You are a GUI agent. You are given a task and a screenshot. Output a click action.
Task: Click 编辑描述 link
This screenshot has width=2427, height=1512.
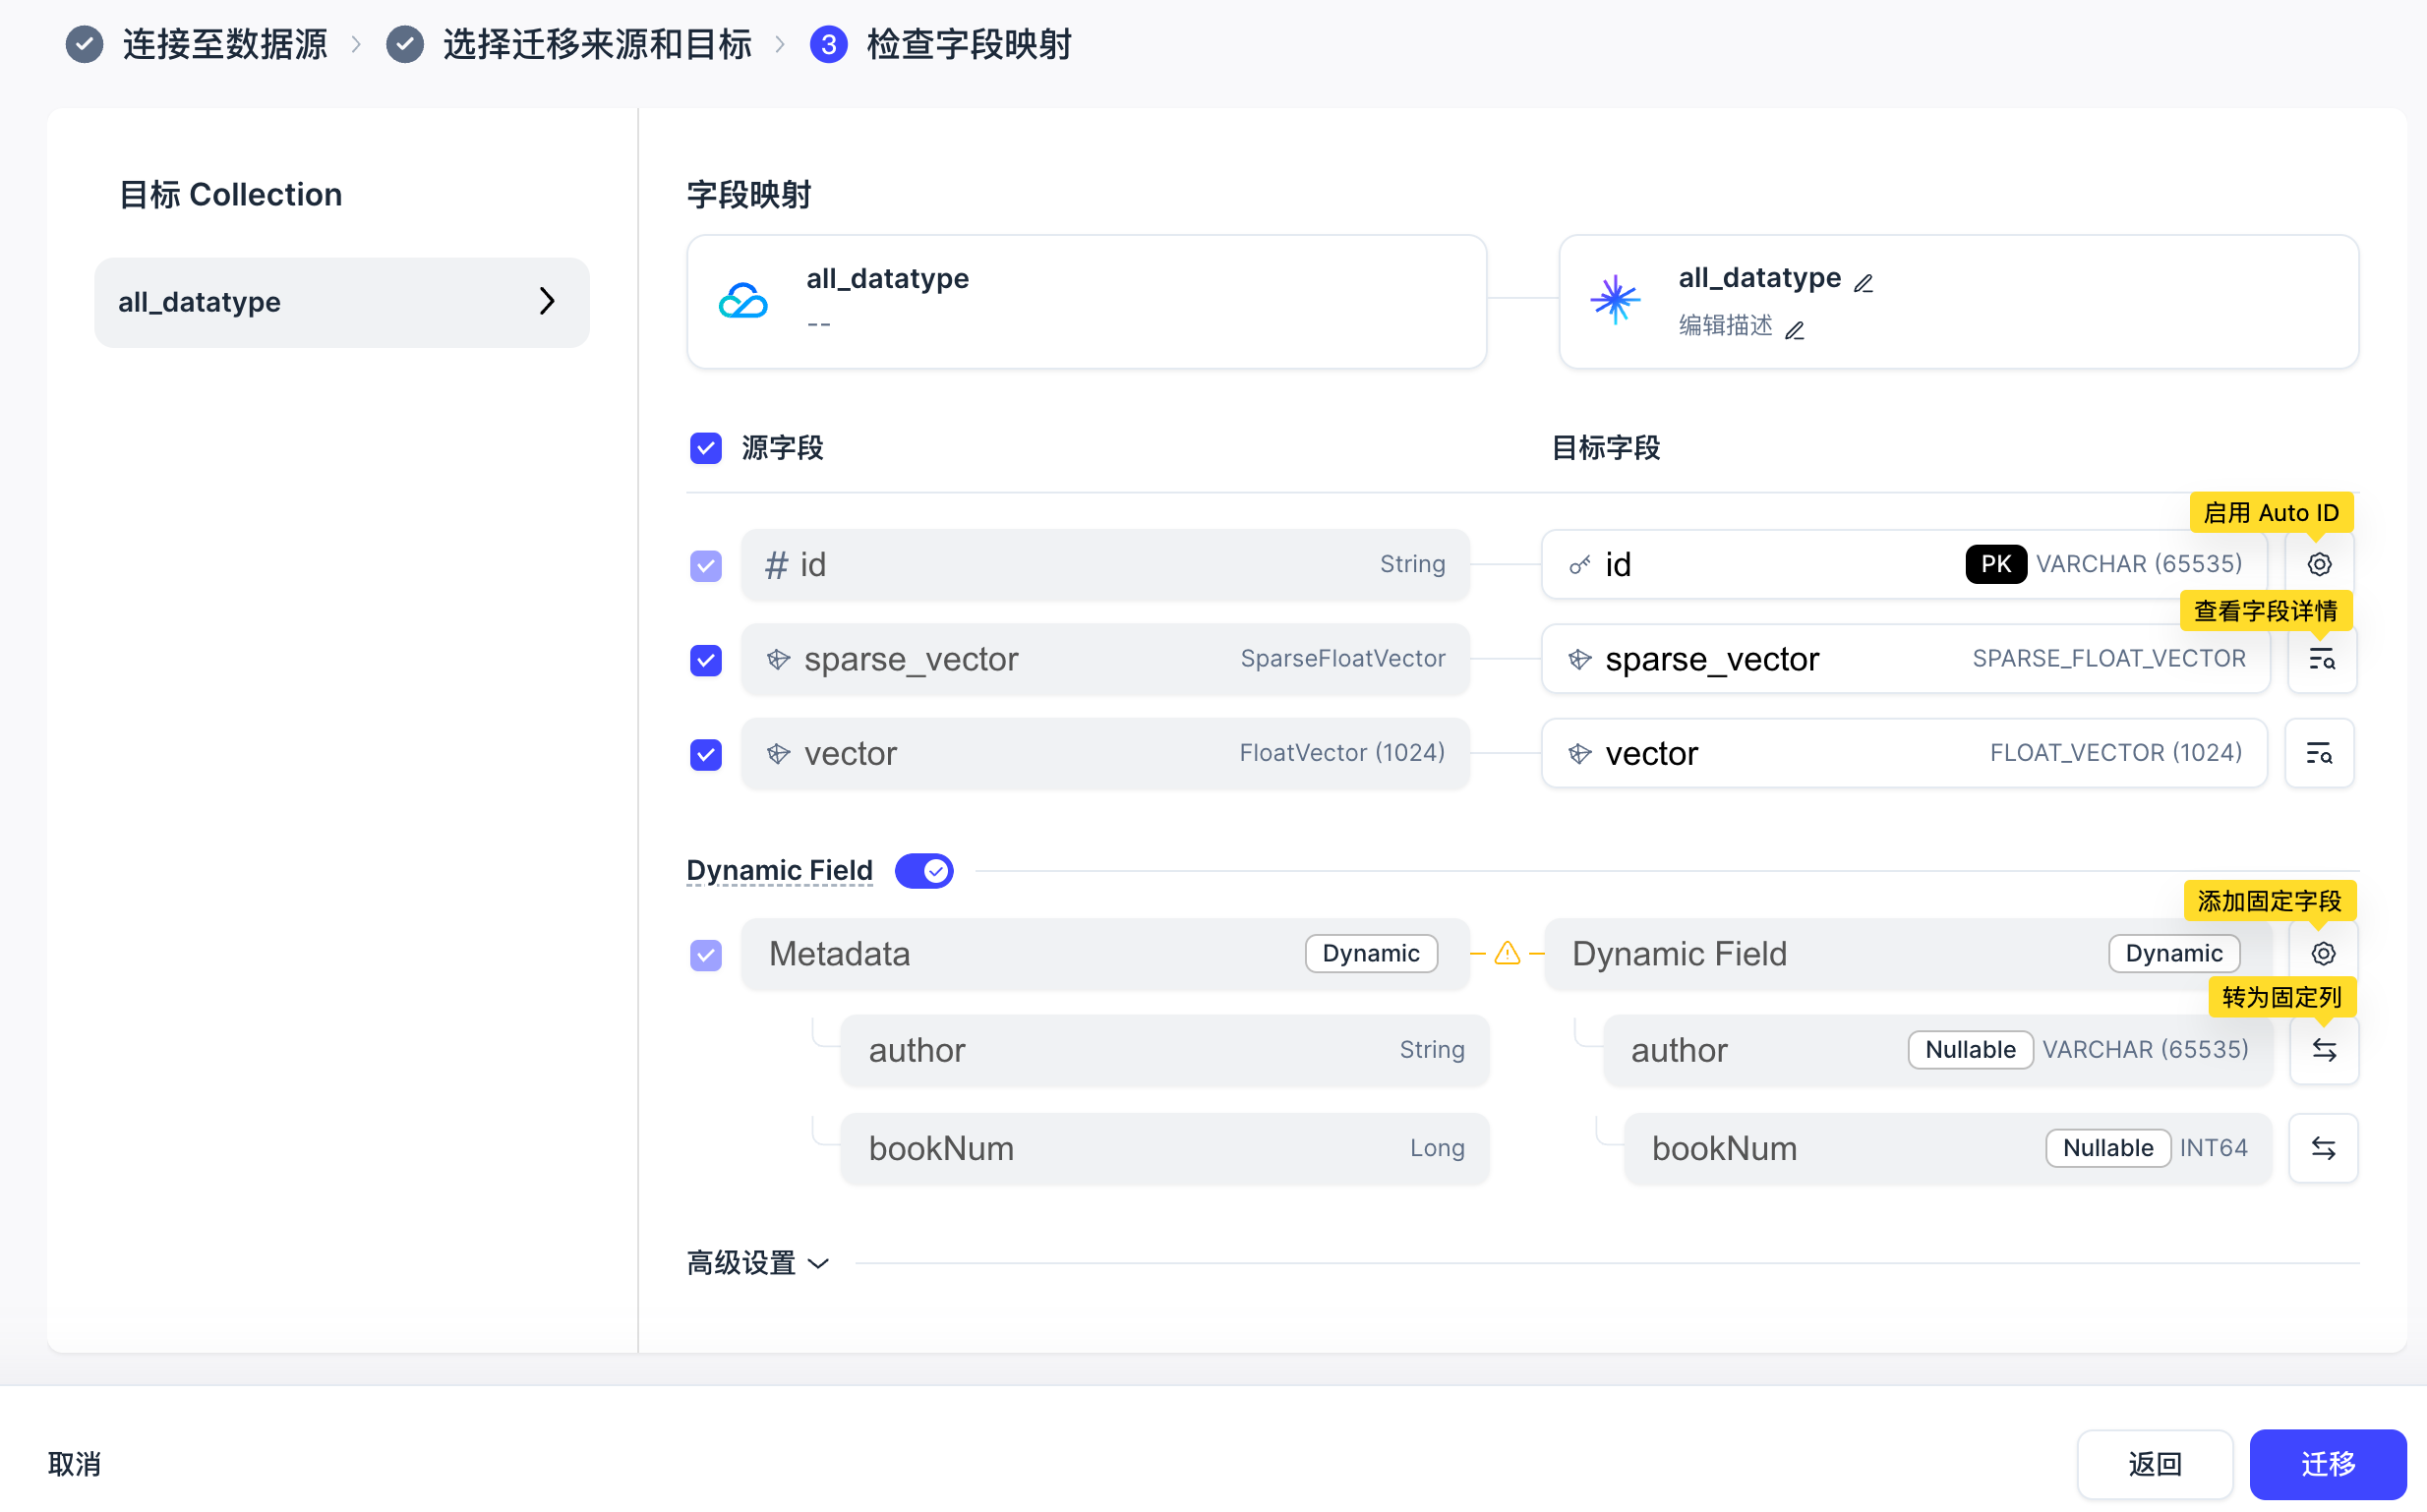pyautogui.click(x=1725, y=326)
